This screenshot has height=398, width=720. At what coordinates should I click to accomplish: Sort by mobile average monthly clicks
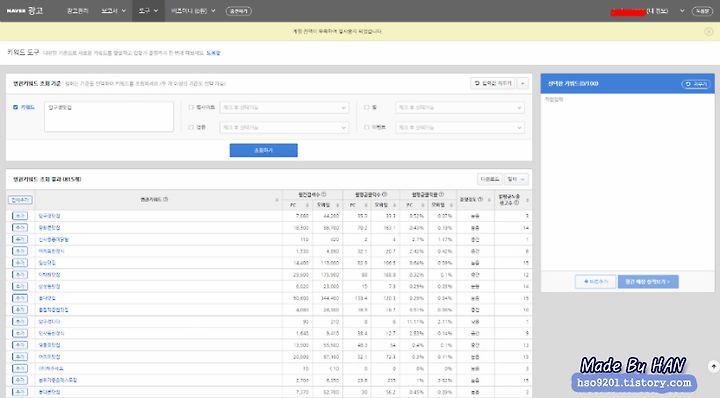[x=395, y=205]
